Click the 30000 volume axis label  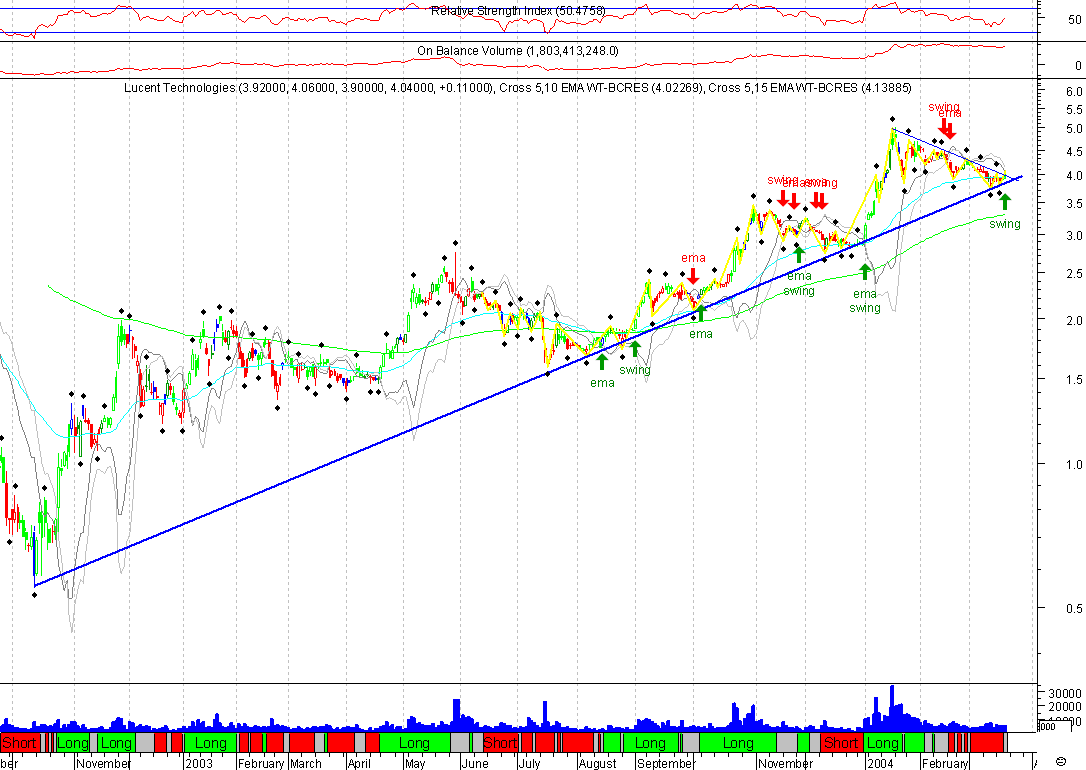(x=1065, y=693)
